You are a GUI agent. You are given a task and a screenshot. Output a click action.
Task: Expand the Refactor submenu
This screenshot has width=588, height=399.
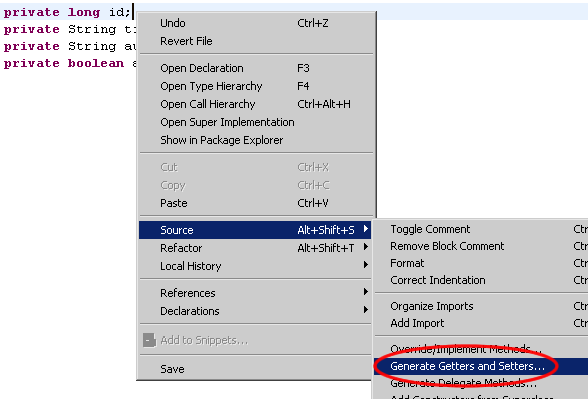[x=255, y=248]
